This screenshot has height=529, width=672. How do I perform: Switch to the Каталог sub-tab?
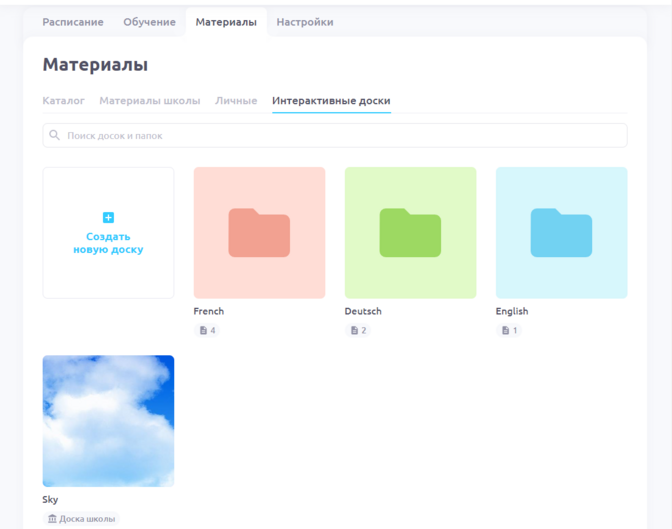coord(63,101)
